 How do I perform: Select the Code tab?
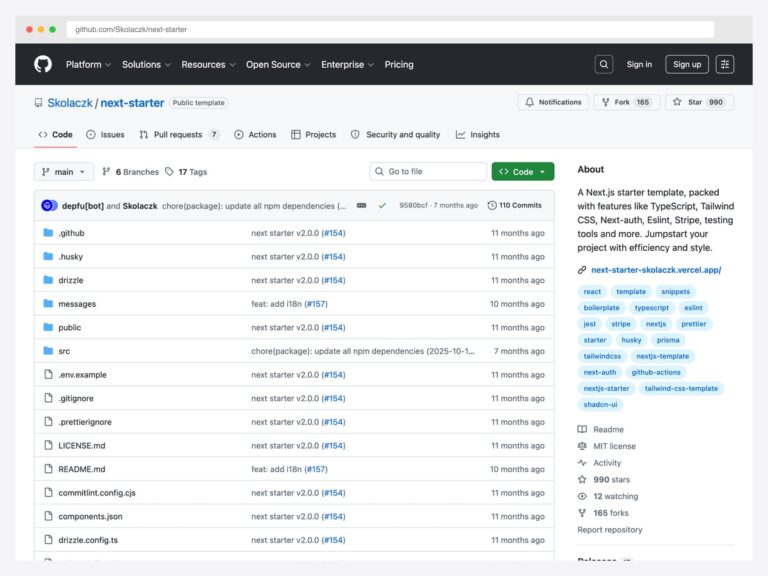coord(55,134)
